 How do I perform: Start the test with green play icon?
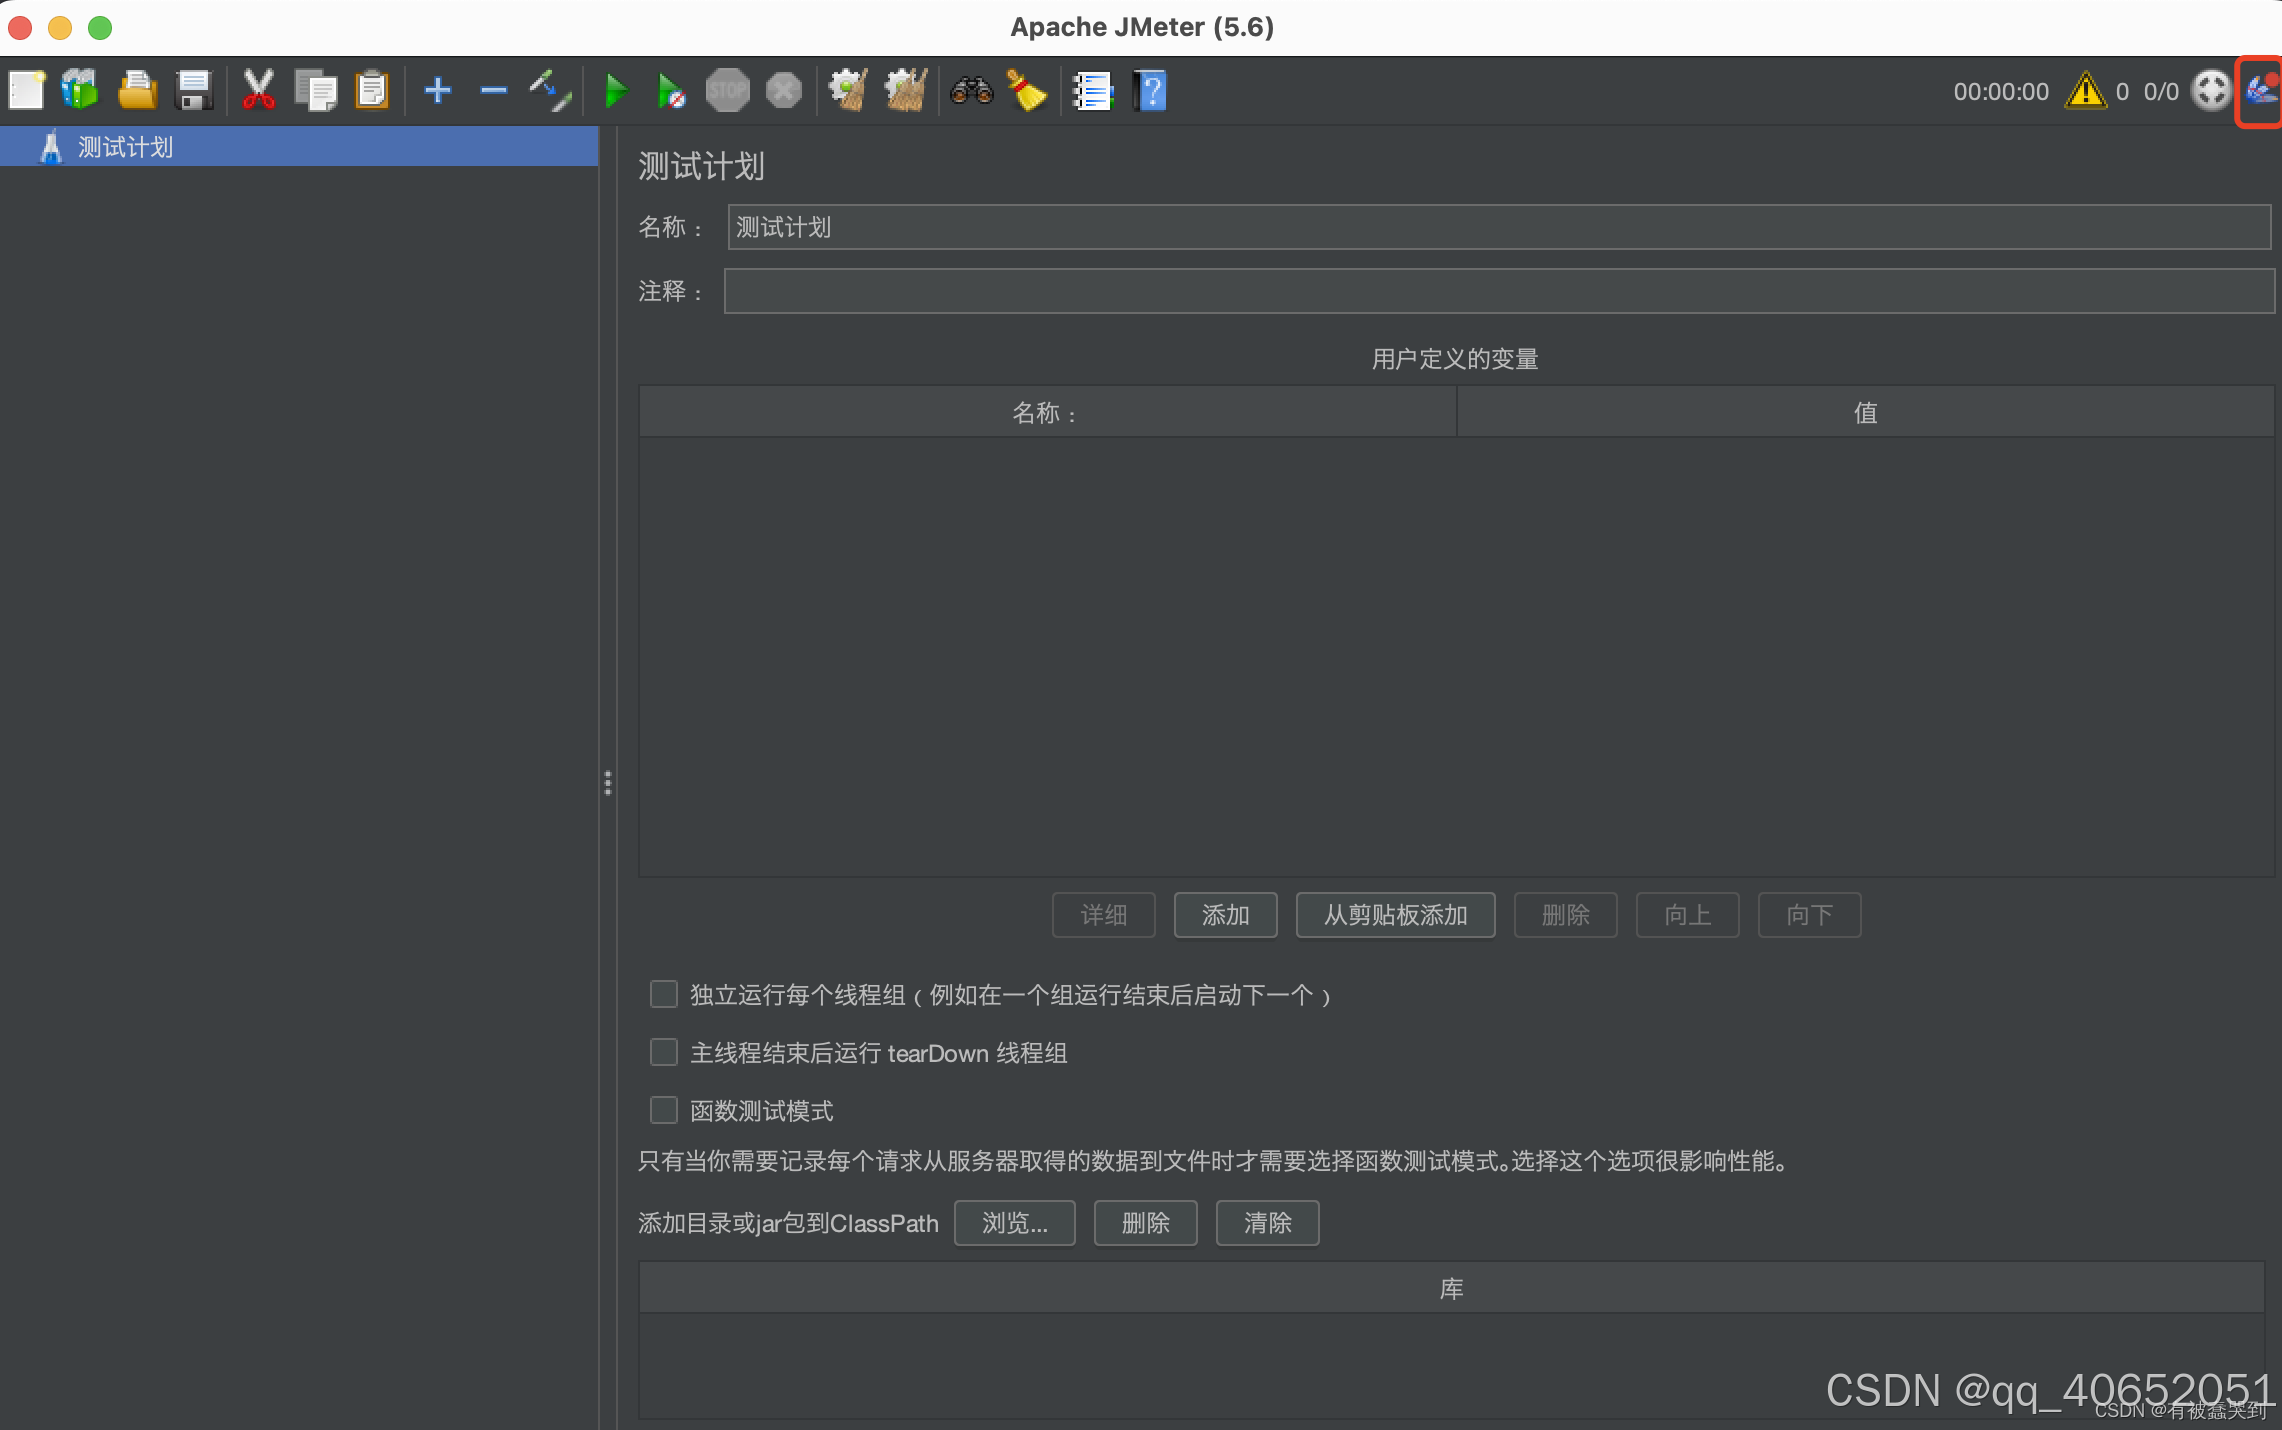coord(616,91)
